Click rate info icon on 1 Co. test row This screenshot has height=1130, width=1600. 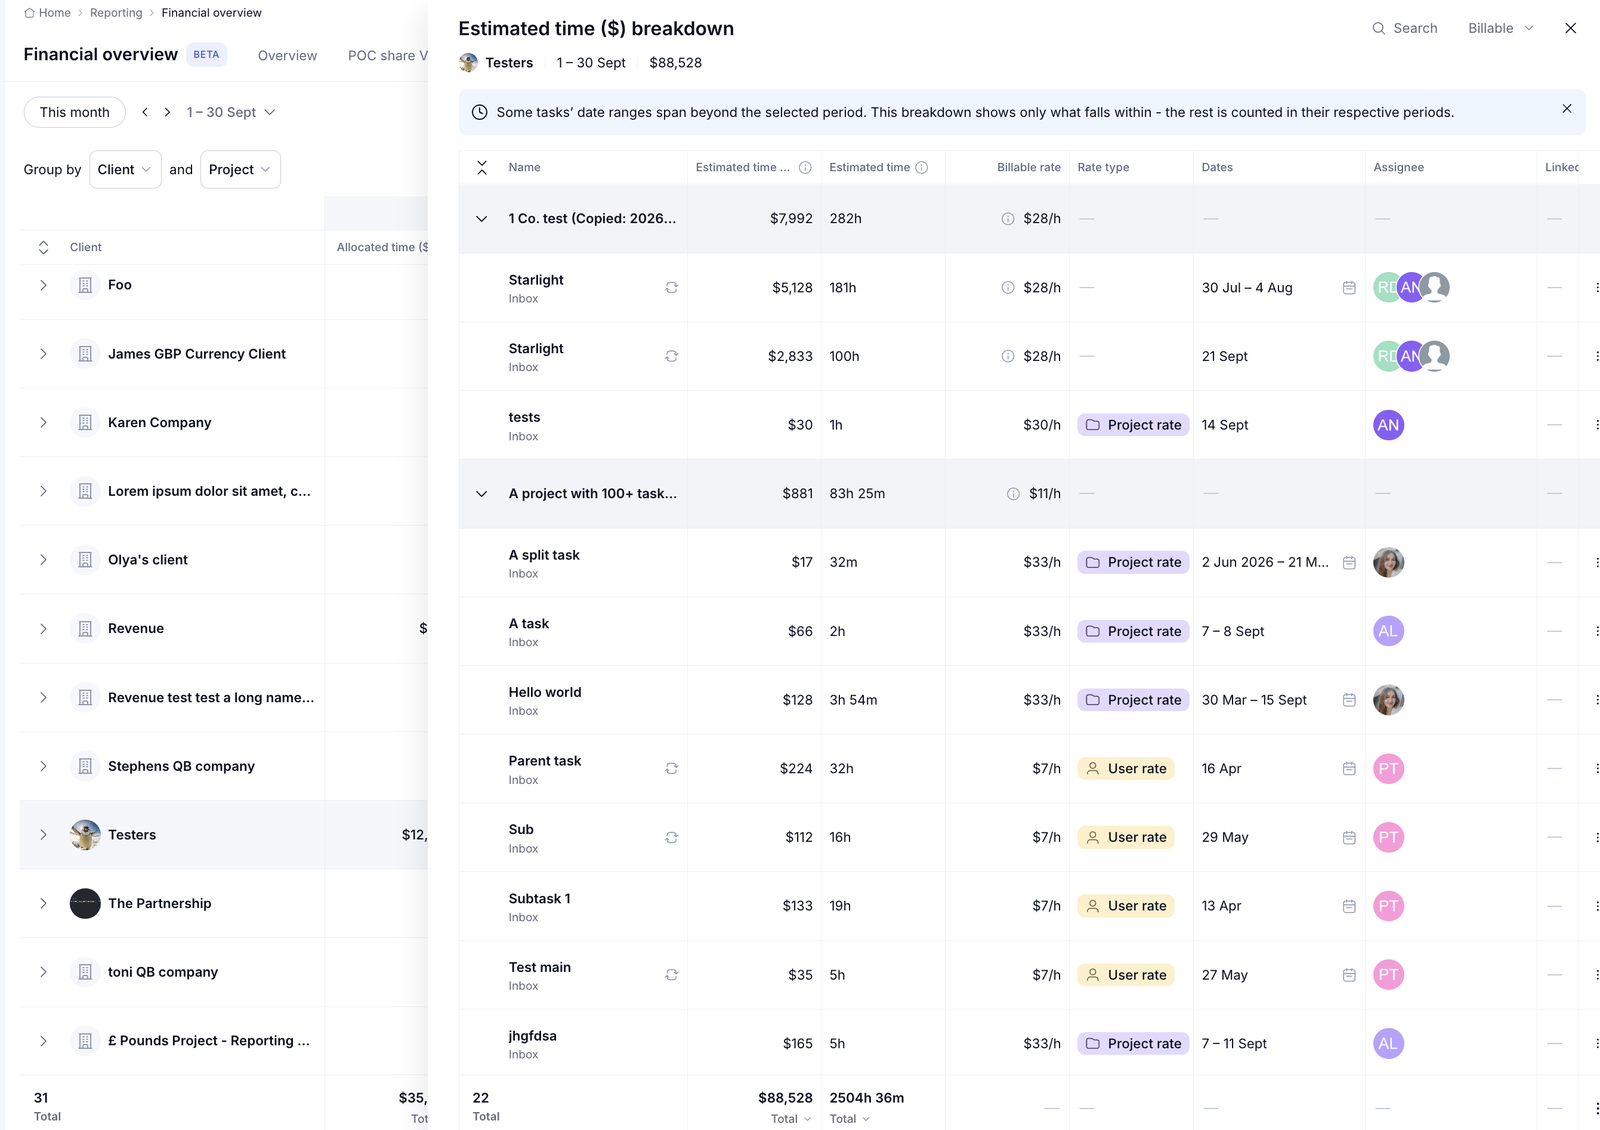tap(1008, 219)
